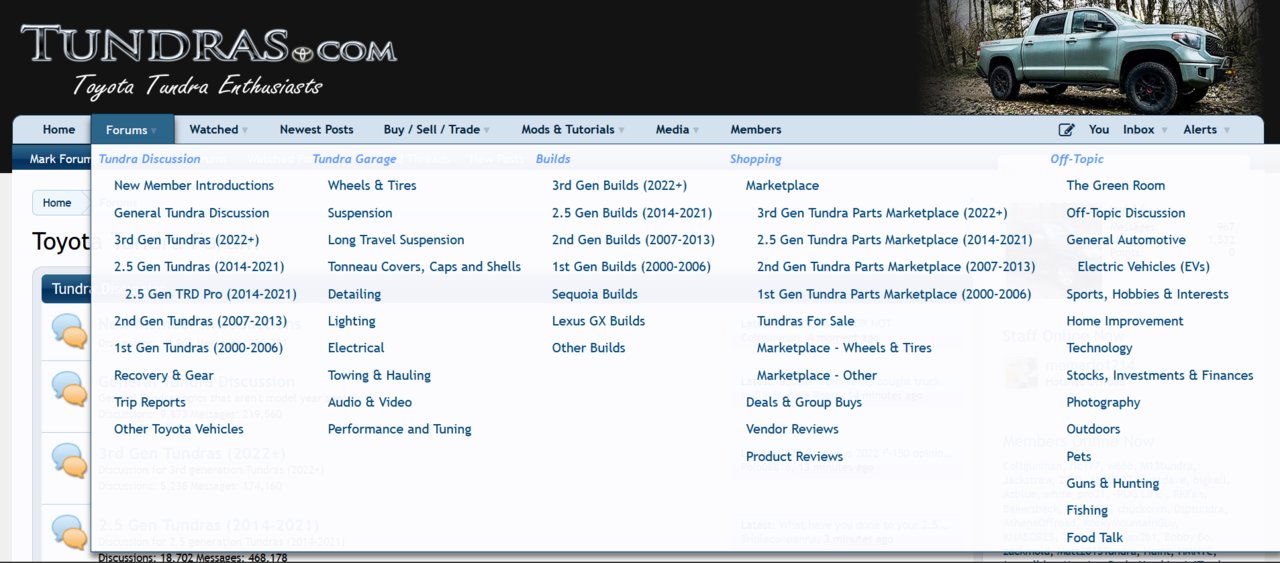Select Lighting forum
Viewport: 1280px width, 563px height.
[x=352, y=321]
